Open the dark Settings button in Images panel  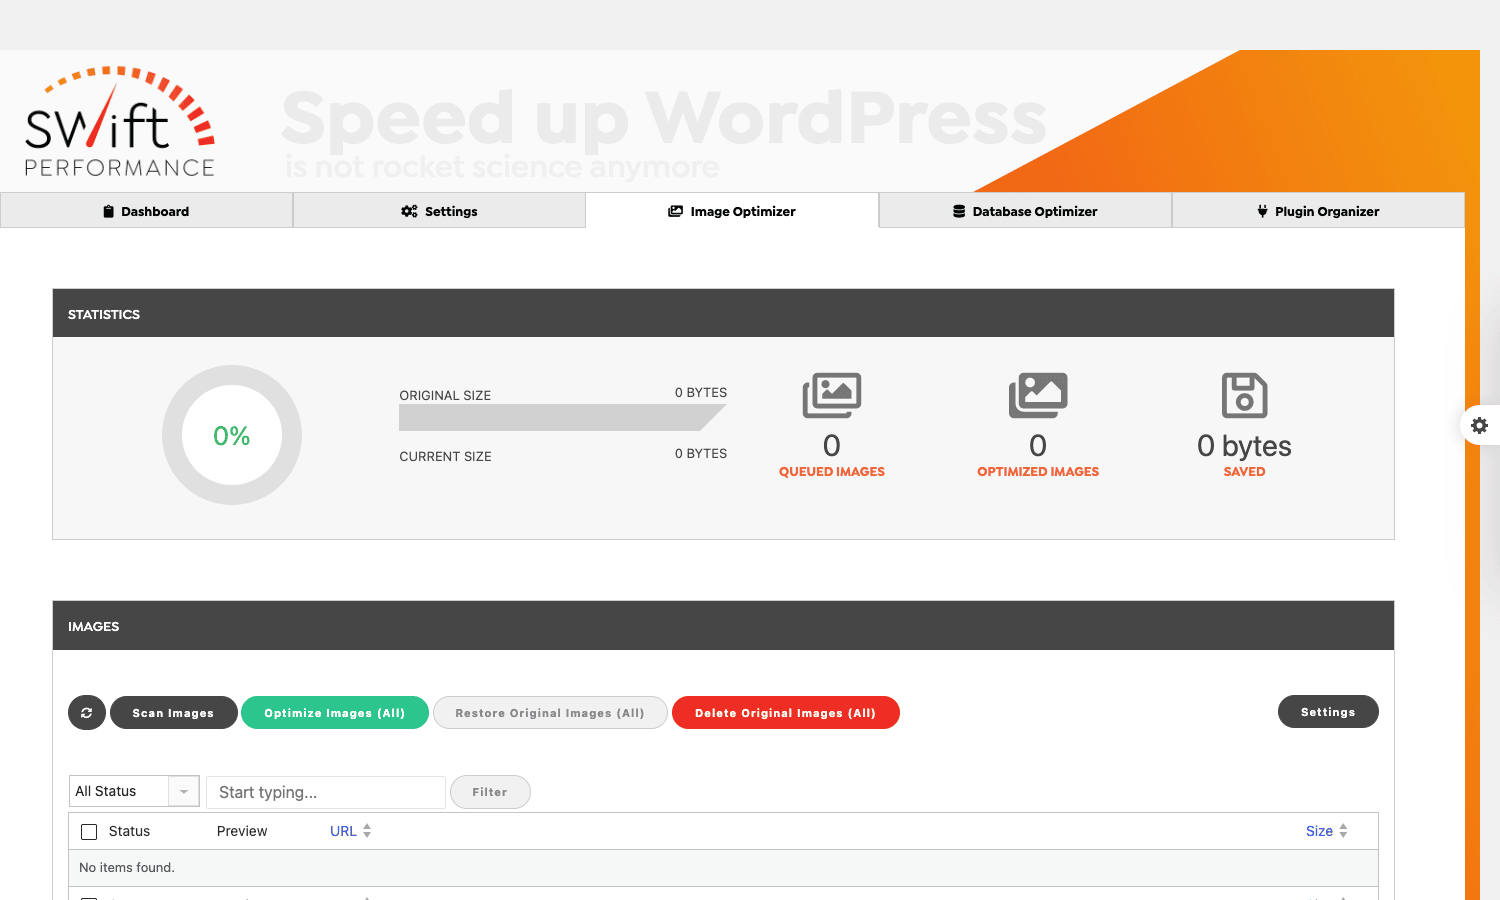[1328, 712]
